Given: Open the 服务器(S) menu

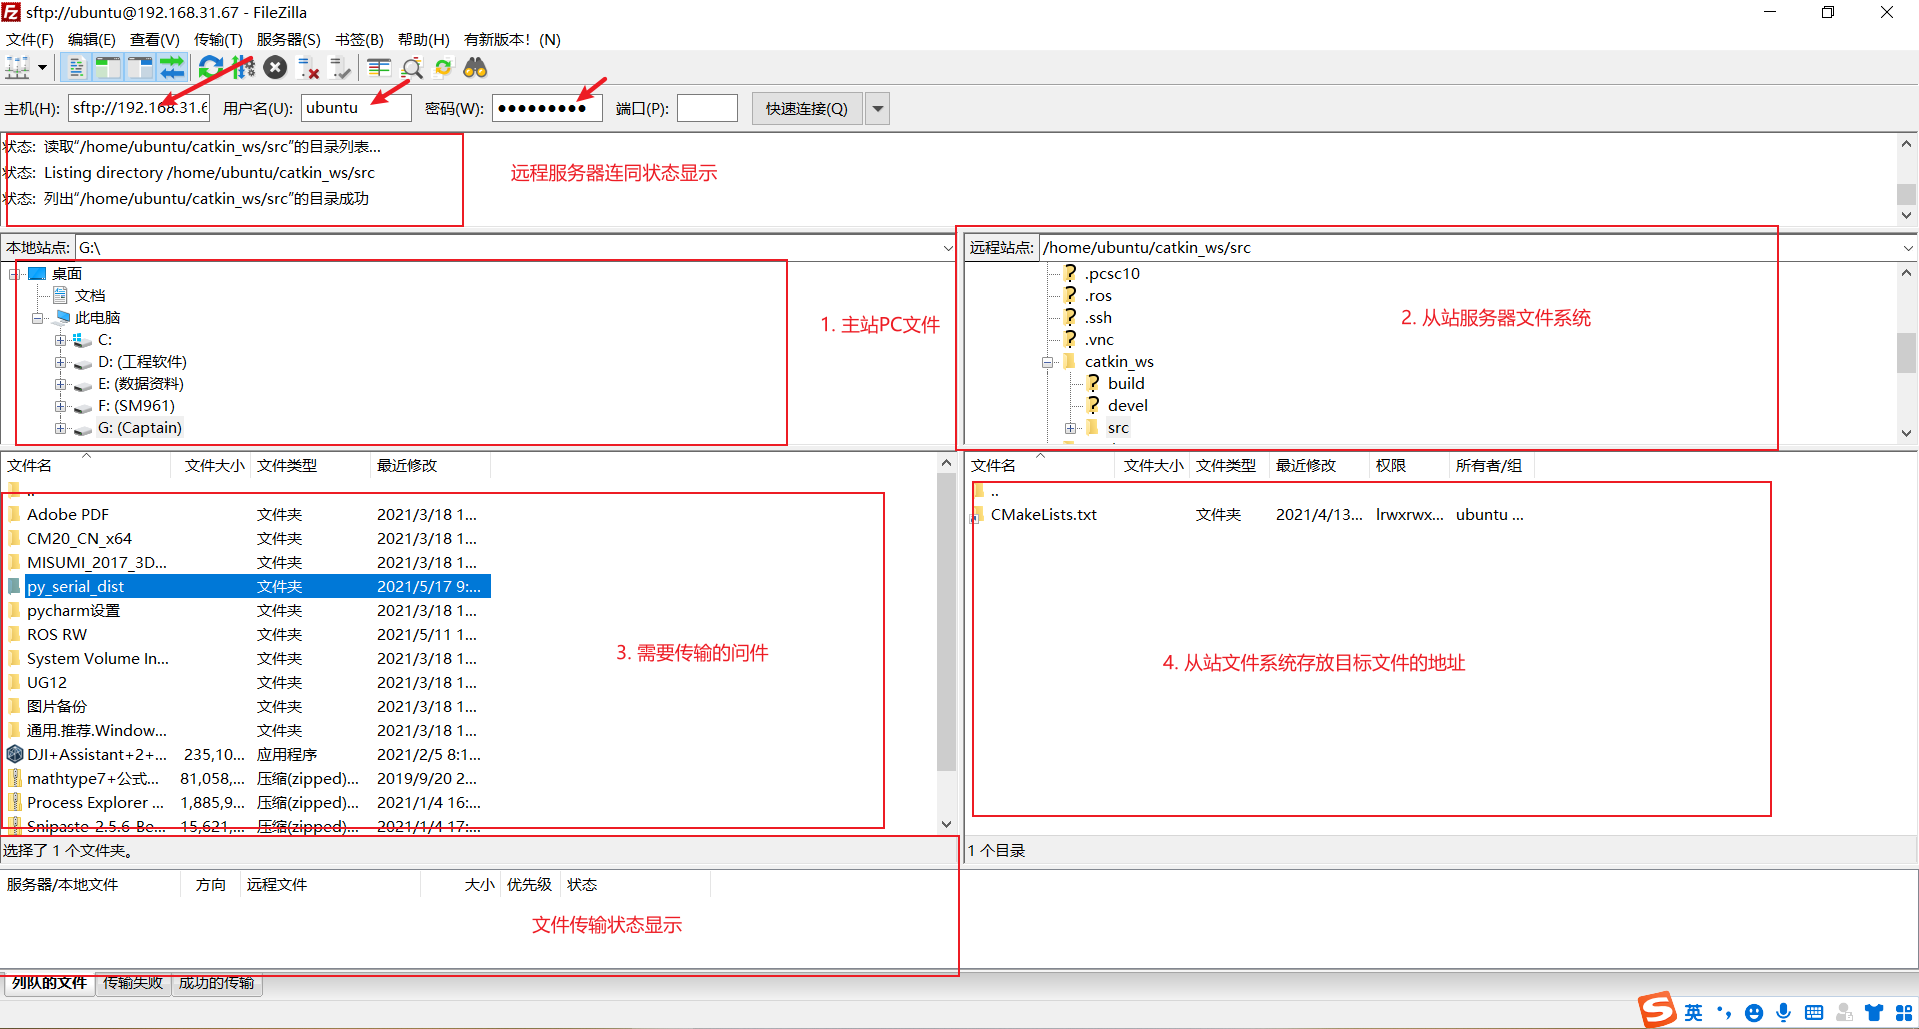Looking at the screenshot, I should [x=288, y=40].
